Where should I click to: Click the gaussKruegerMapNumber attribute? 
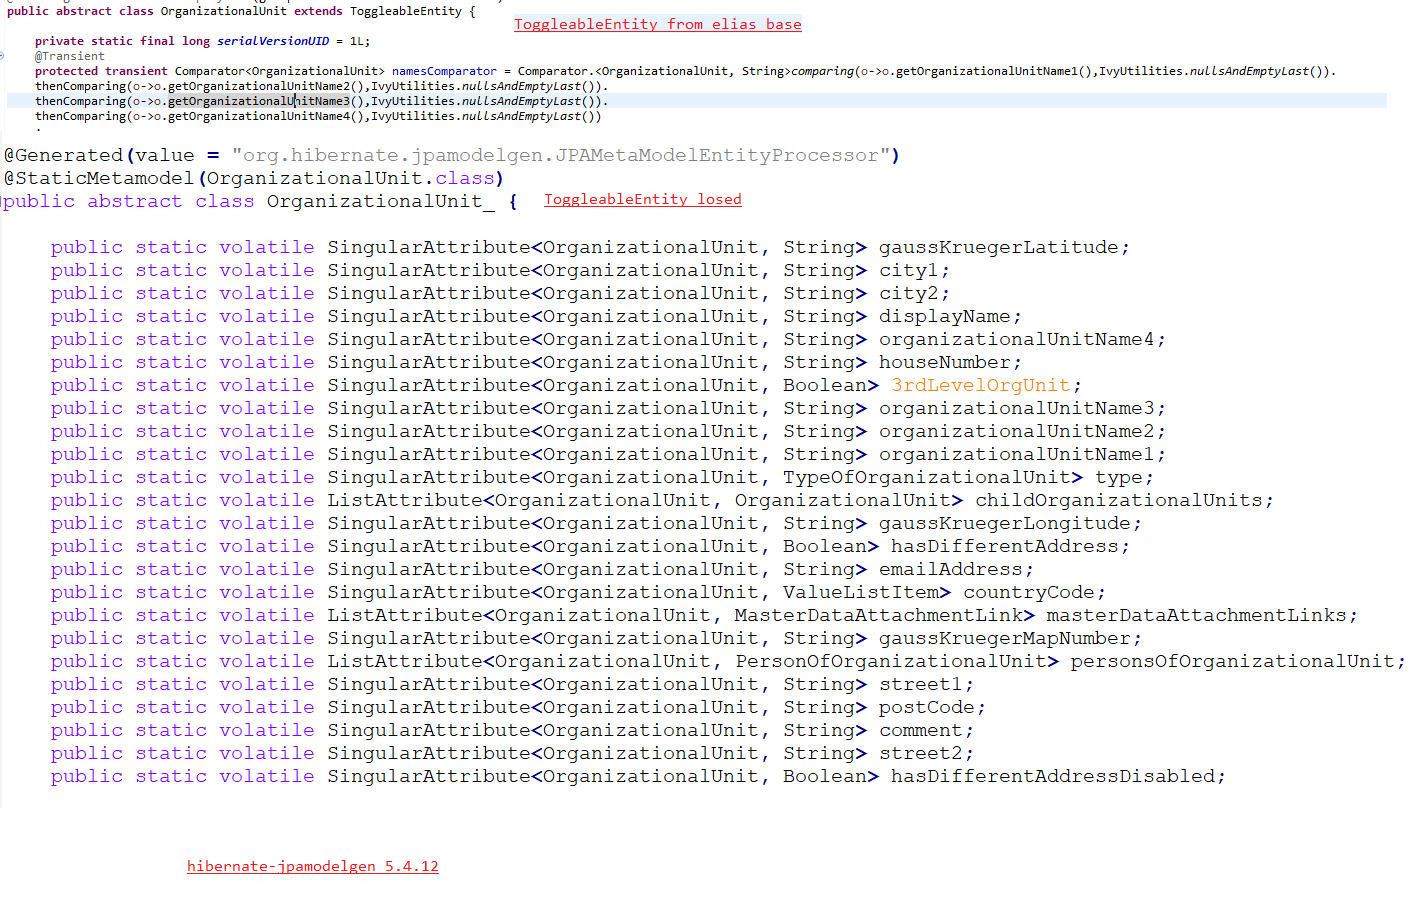coord(1004,638)
